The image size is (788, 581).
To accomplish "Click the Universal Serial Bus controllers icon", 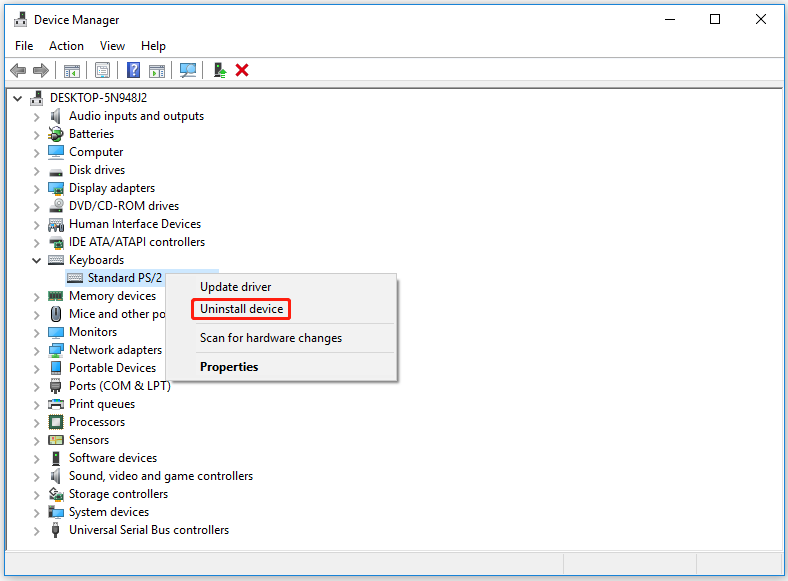I will pos(56,530).
